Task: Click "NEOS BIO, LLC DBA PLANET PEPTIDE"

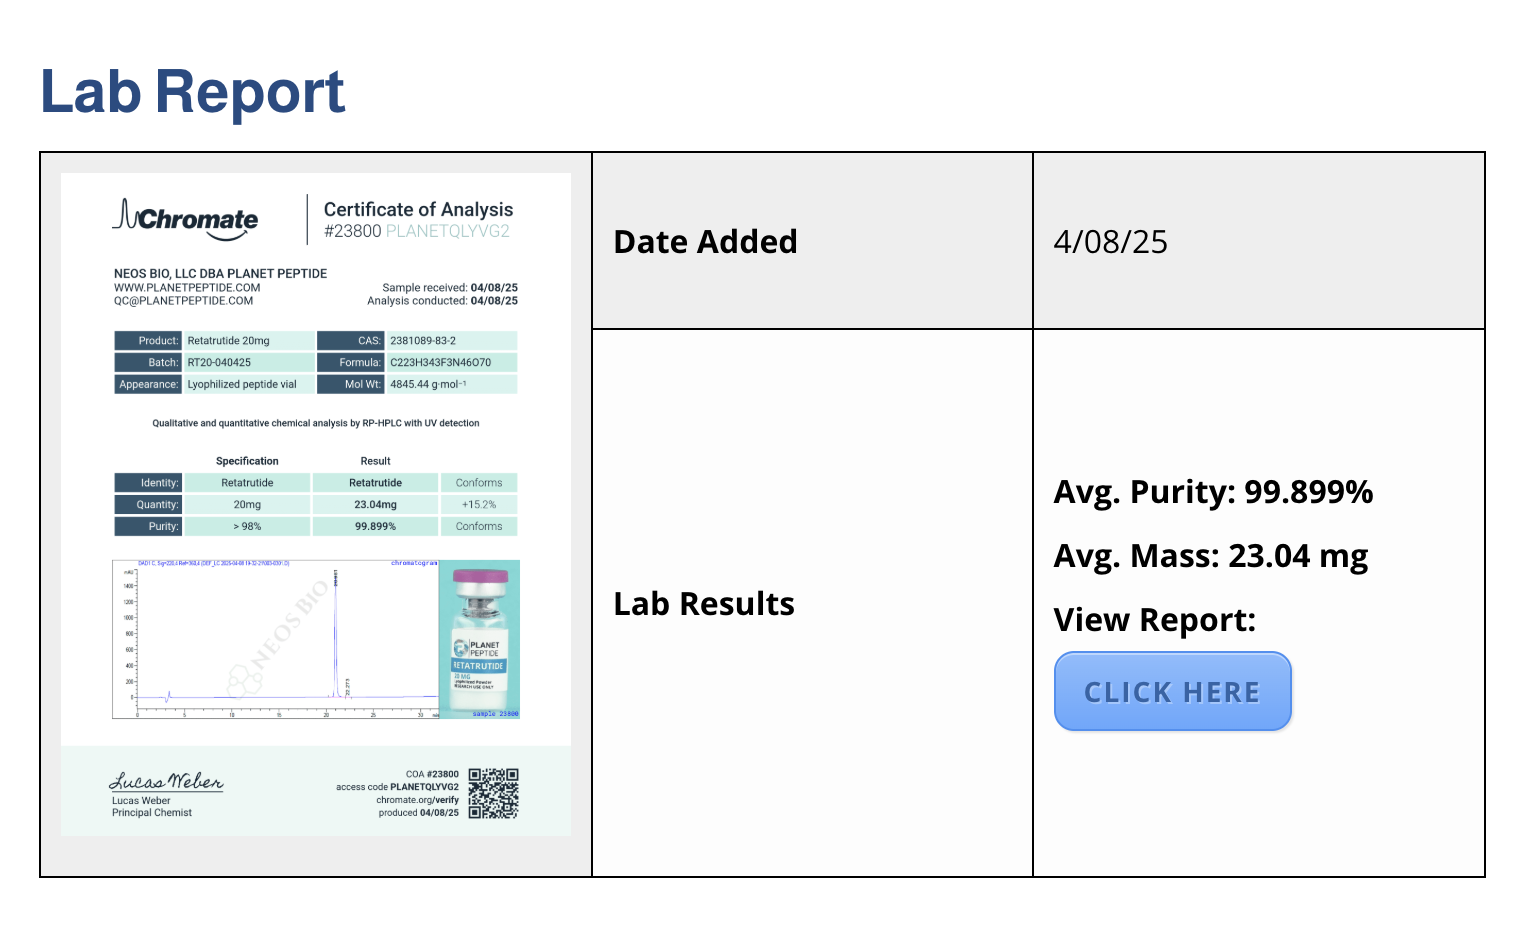Action: coord(220,273)
